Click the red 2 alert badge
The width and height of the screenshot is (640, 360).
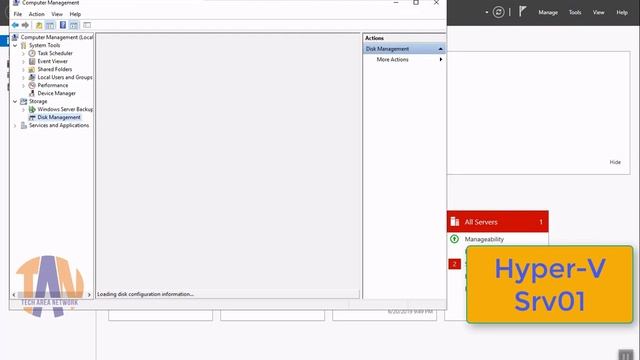coord(454,264)
